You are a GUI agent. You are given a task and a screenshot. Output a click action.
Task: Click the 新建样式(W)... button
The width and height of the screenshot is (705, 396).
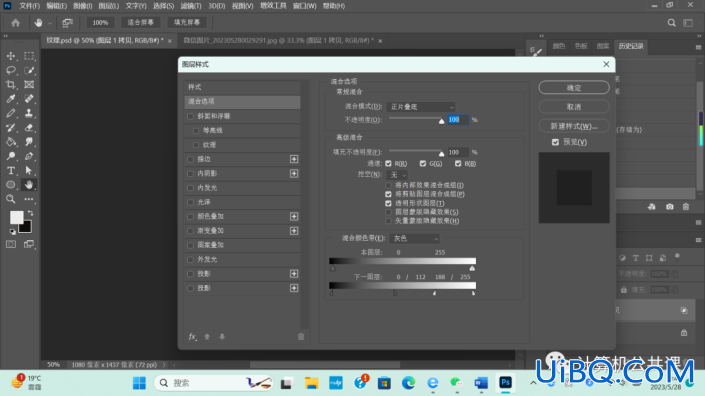574,126
